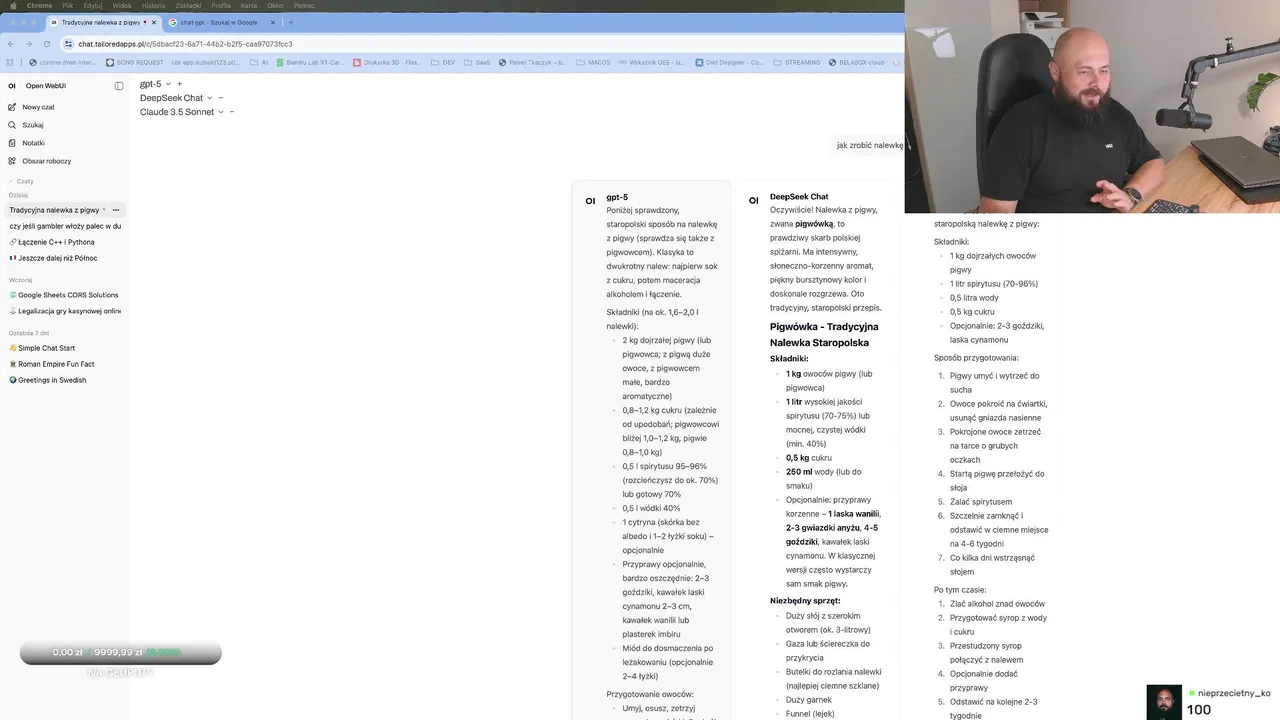Click the heading 'Pigwówka - Tradycyjna Nalewka Staropolska'
This screenshot has width=1280, height=720.
pos(824,334)
